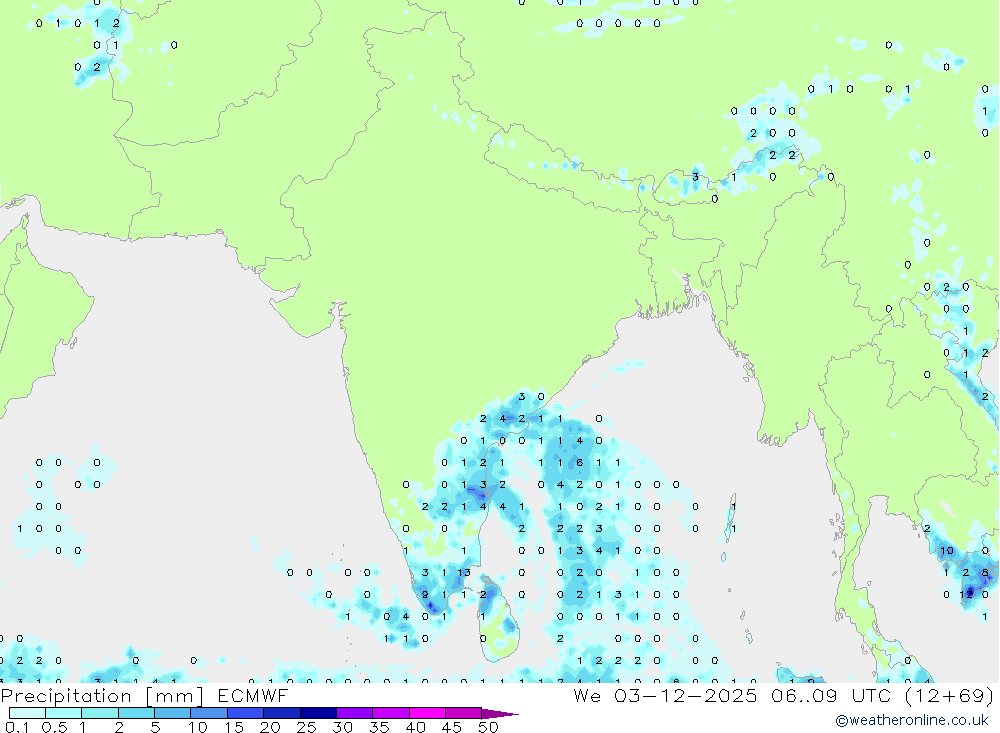Viewport: 1000px width, 733px height.
Task: Select the 1–2 mm legend color swatch
Action: [x=99, y=713]
